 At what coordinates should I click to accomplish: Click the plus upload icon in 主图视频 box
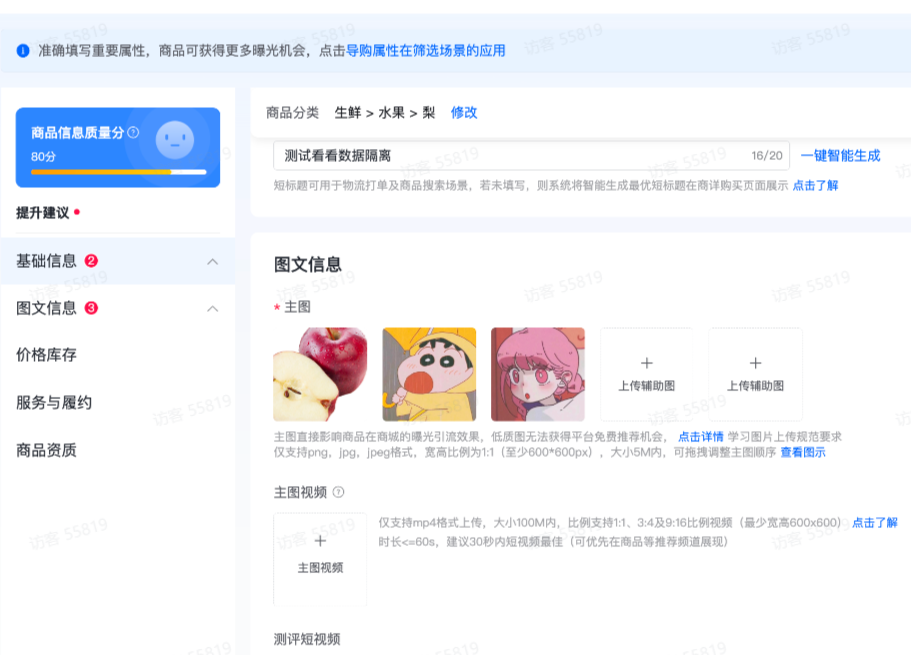click(321, 540)
